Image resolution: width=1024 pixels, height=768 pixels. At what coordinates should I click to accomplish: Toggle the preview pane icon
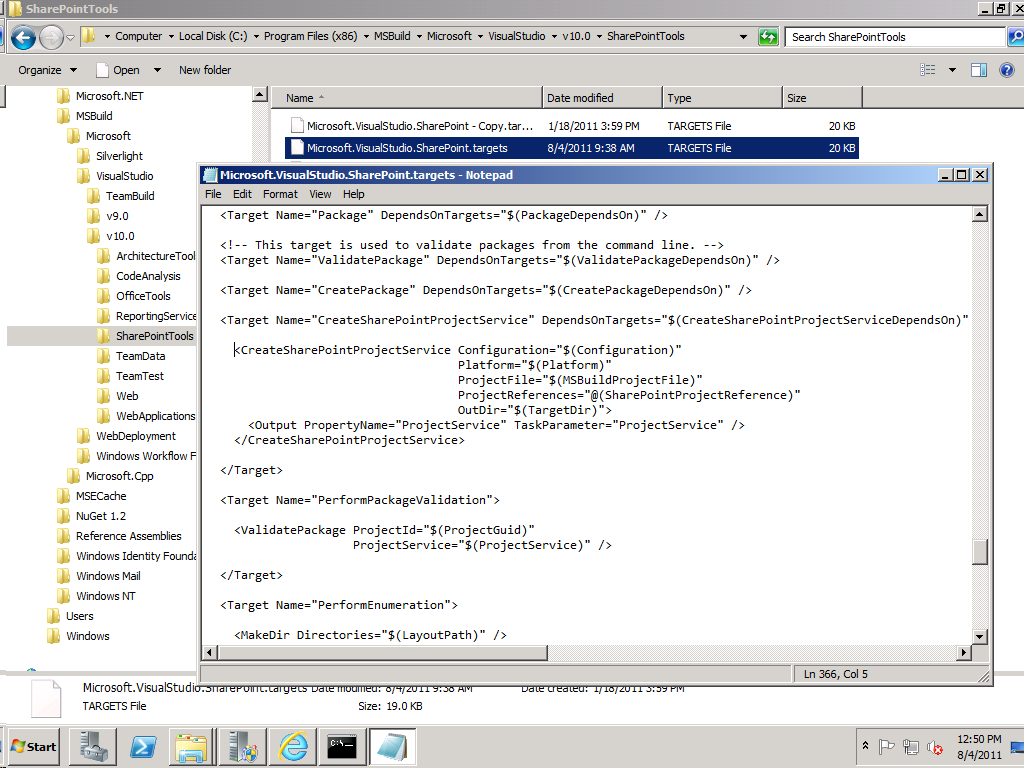click(979, 70)
